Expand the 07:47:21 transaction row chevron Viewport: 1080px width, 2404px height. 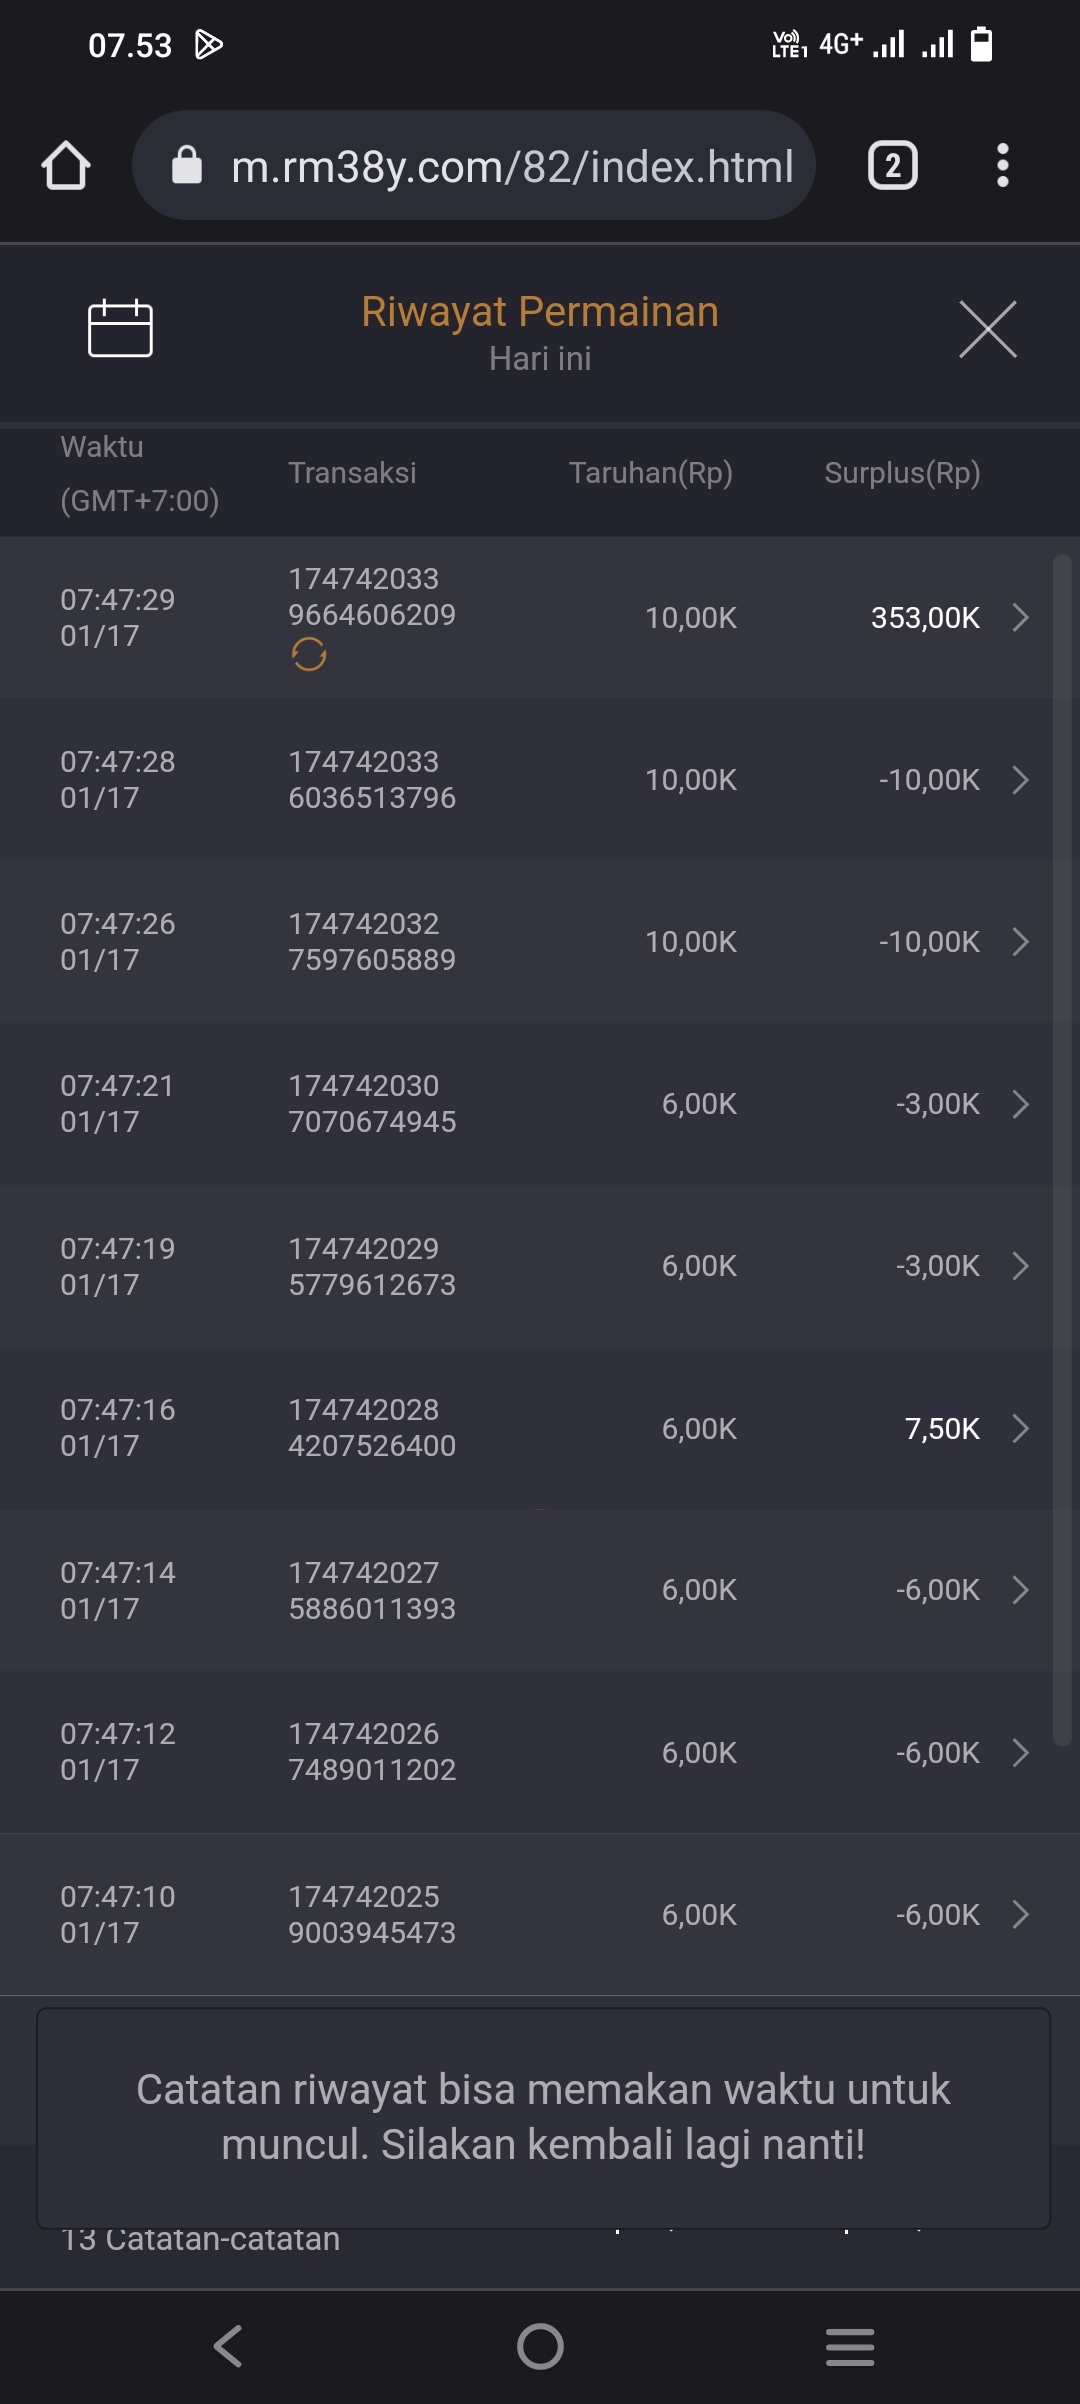pos(1020,1104)
